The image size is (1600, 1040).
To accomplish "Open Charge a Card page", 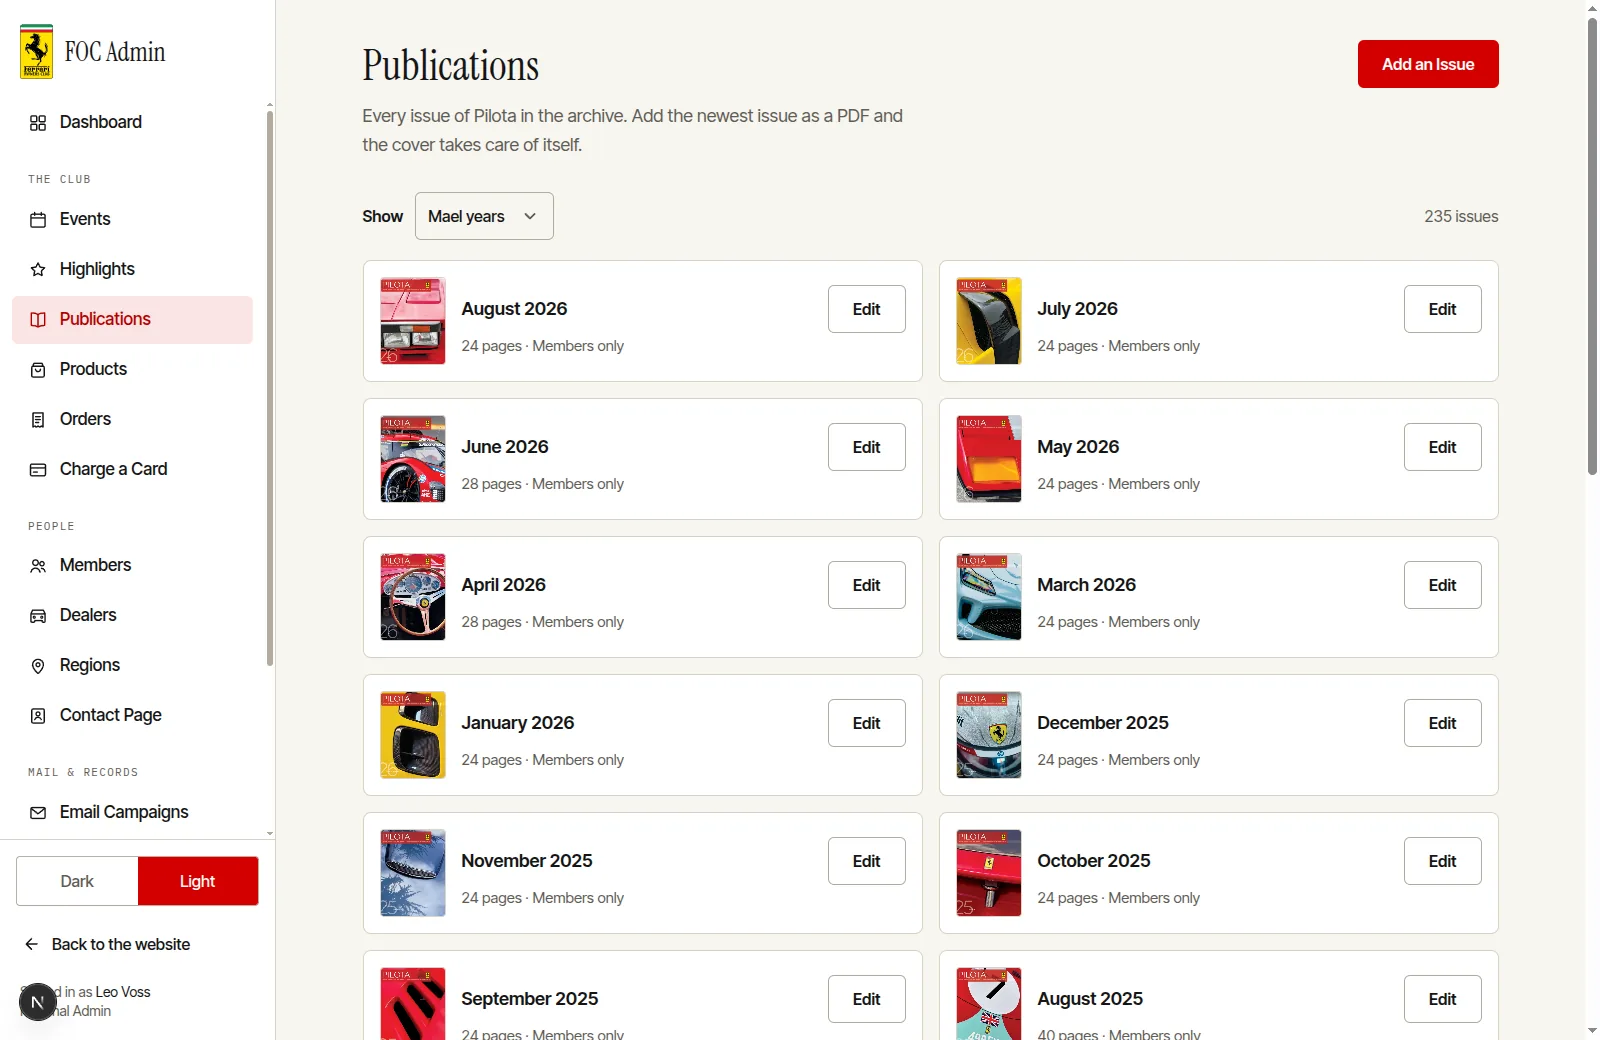I will pyautogui.click(x=132, y=470).
